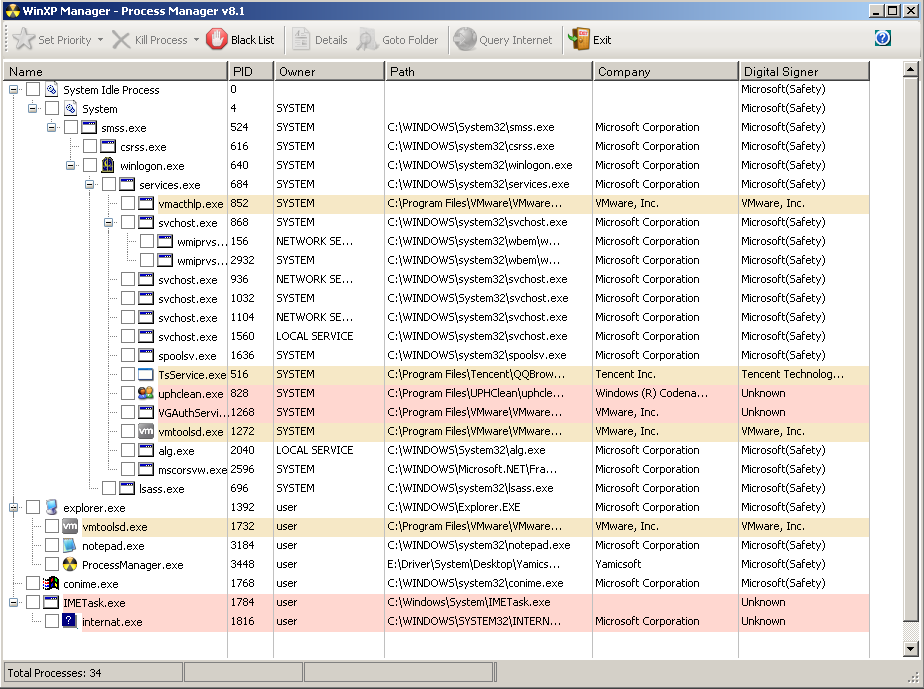This screenshot has width=924, height=689.
Task: Click the uphclean.exe users icon
Action: click(x=146, y=393)
